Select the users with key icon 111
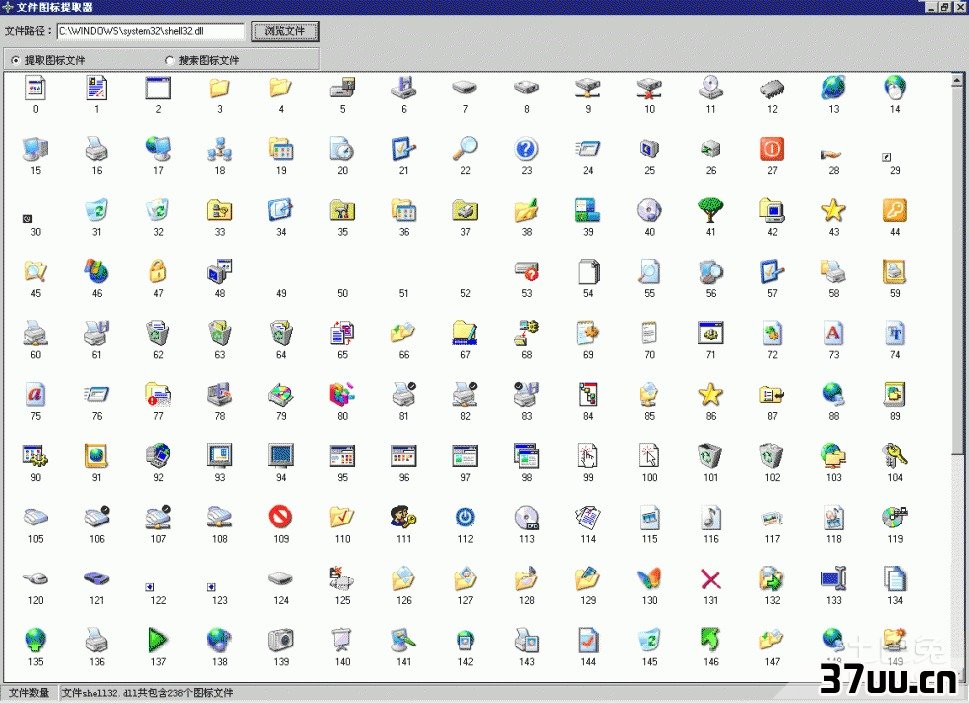This screenshot has height=704, width=969. pyautogui.click(x=404, y=517)
